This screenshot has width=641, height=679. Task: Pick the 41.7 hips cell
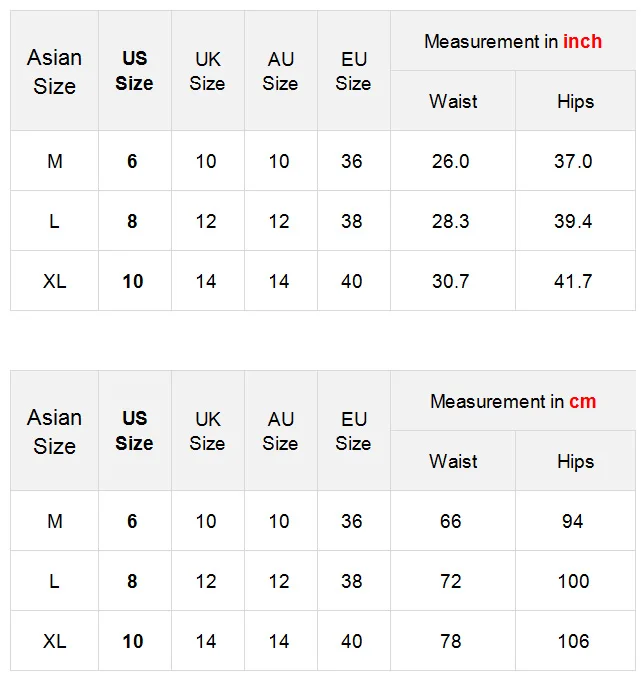574,281
